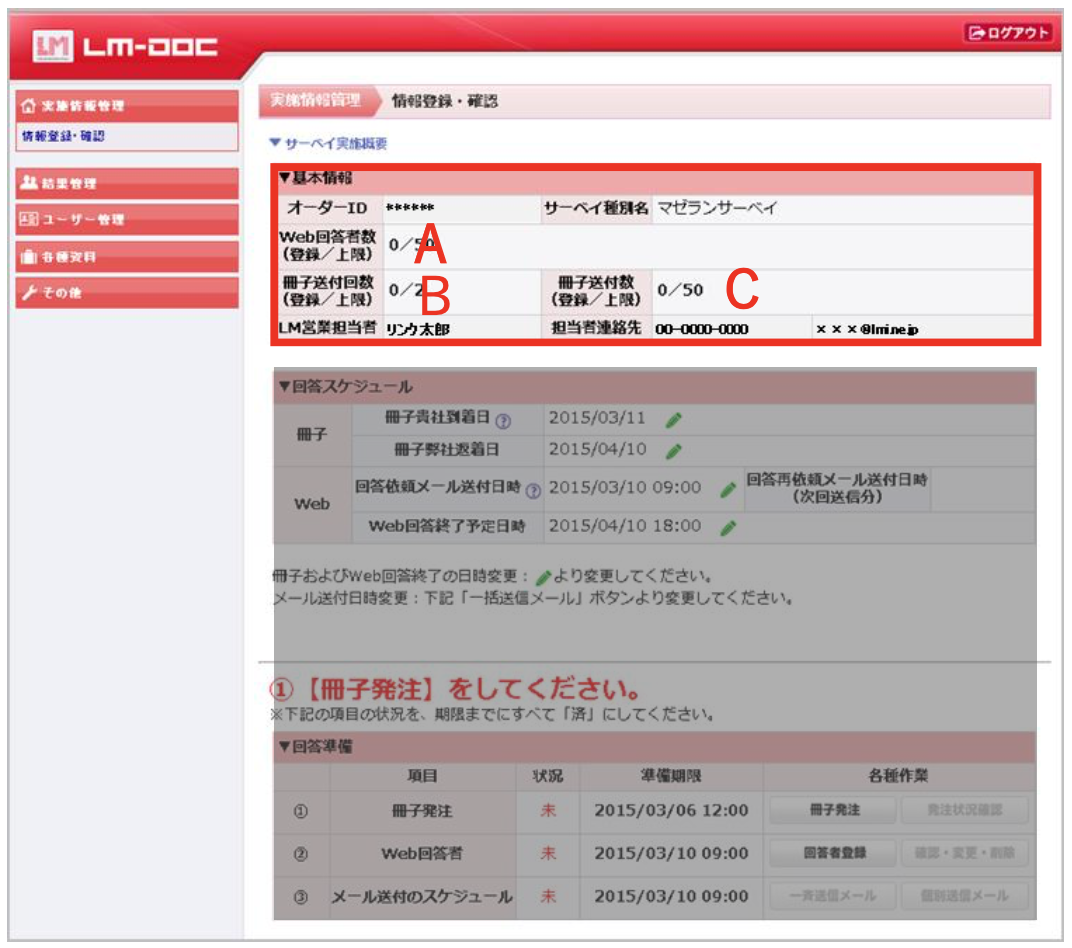Open 結果管理 in the sidebar
Screen dimensions: 1072x948
click(127, 184)
